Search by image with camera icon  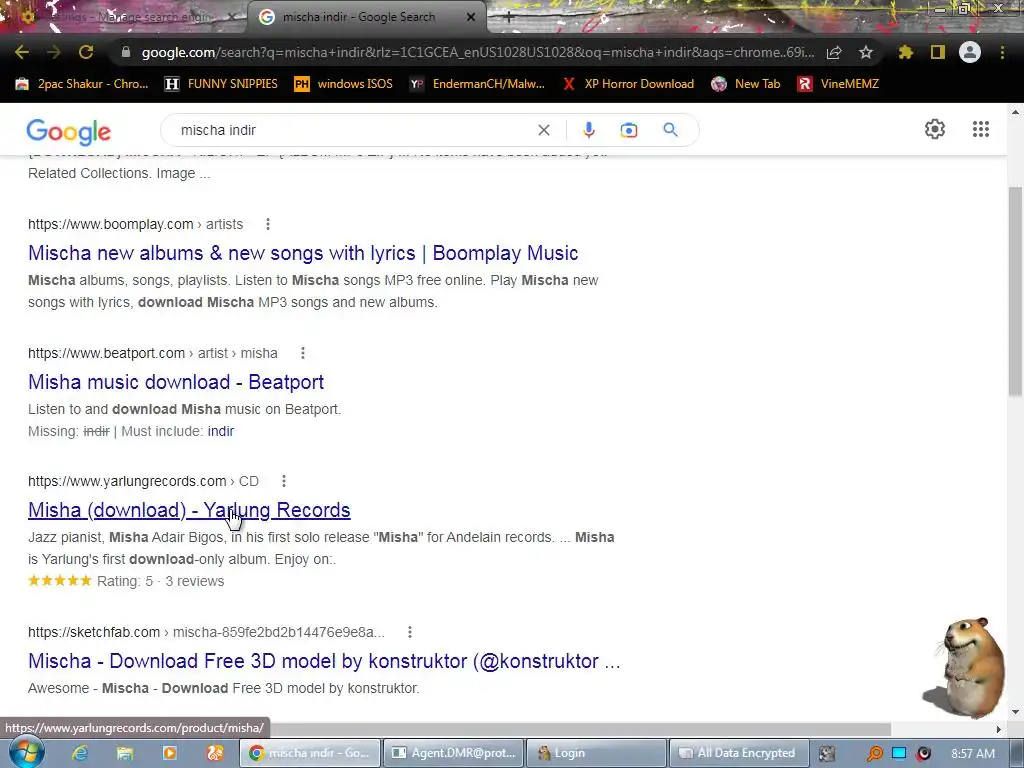tap(629, 130)
